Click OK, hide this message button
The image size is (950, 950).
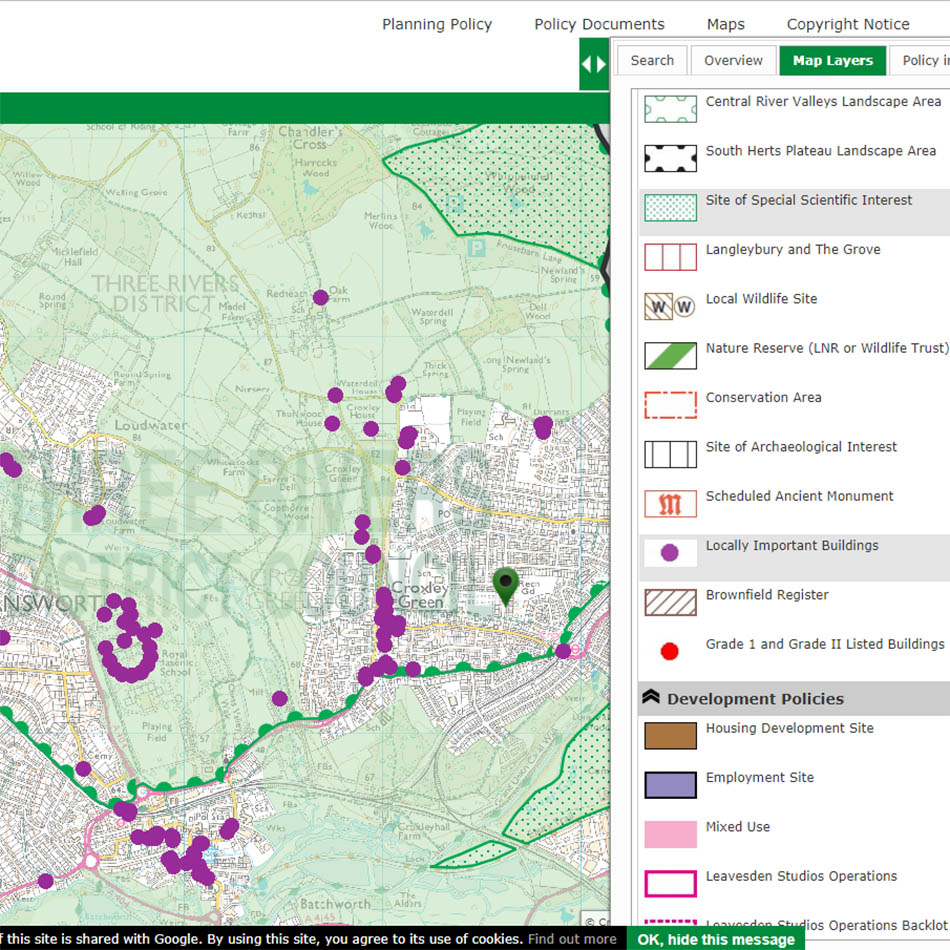[x=715, y=939]
